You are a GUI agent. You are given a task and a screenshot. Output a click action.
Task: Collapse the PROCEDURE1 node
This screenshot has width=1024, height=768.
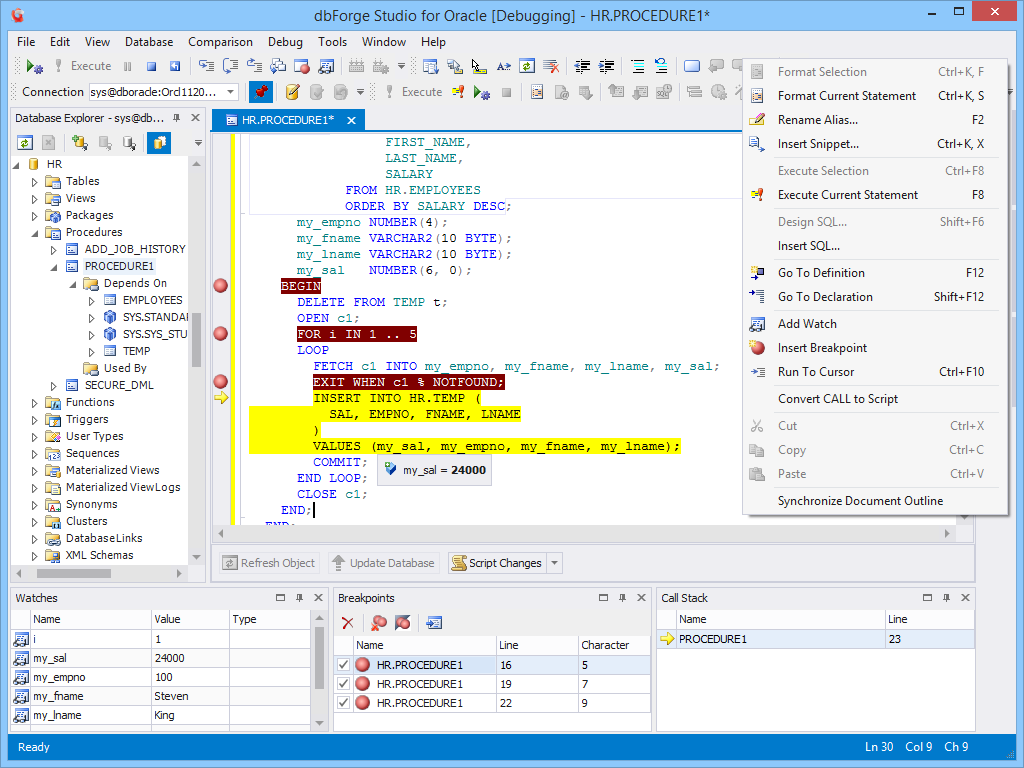[x=54, y=266]
